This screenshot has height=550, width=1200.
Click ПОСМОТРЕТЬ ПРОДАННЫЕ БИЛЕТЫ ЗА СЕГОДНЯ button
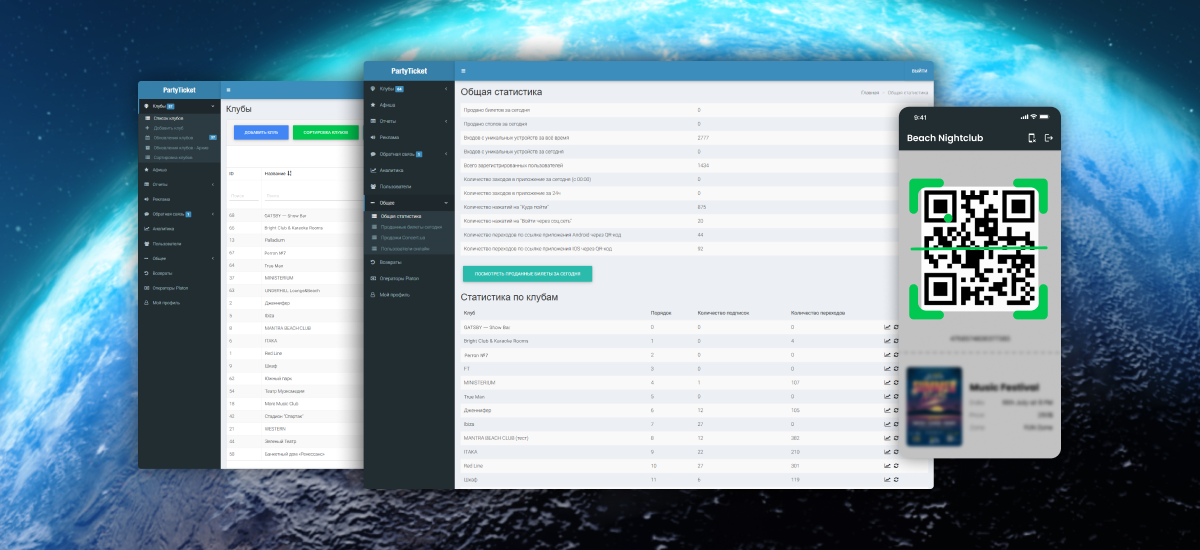pyautogui.click(x=527, y=273)
